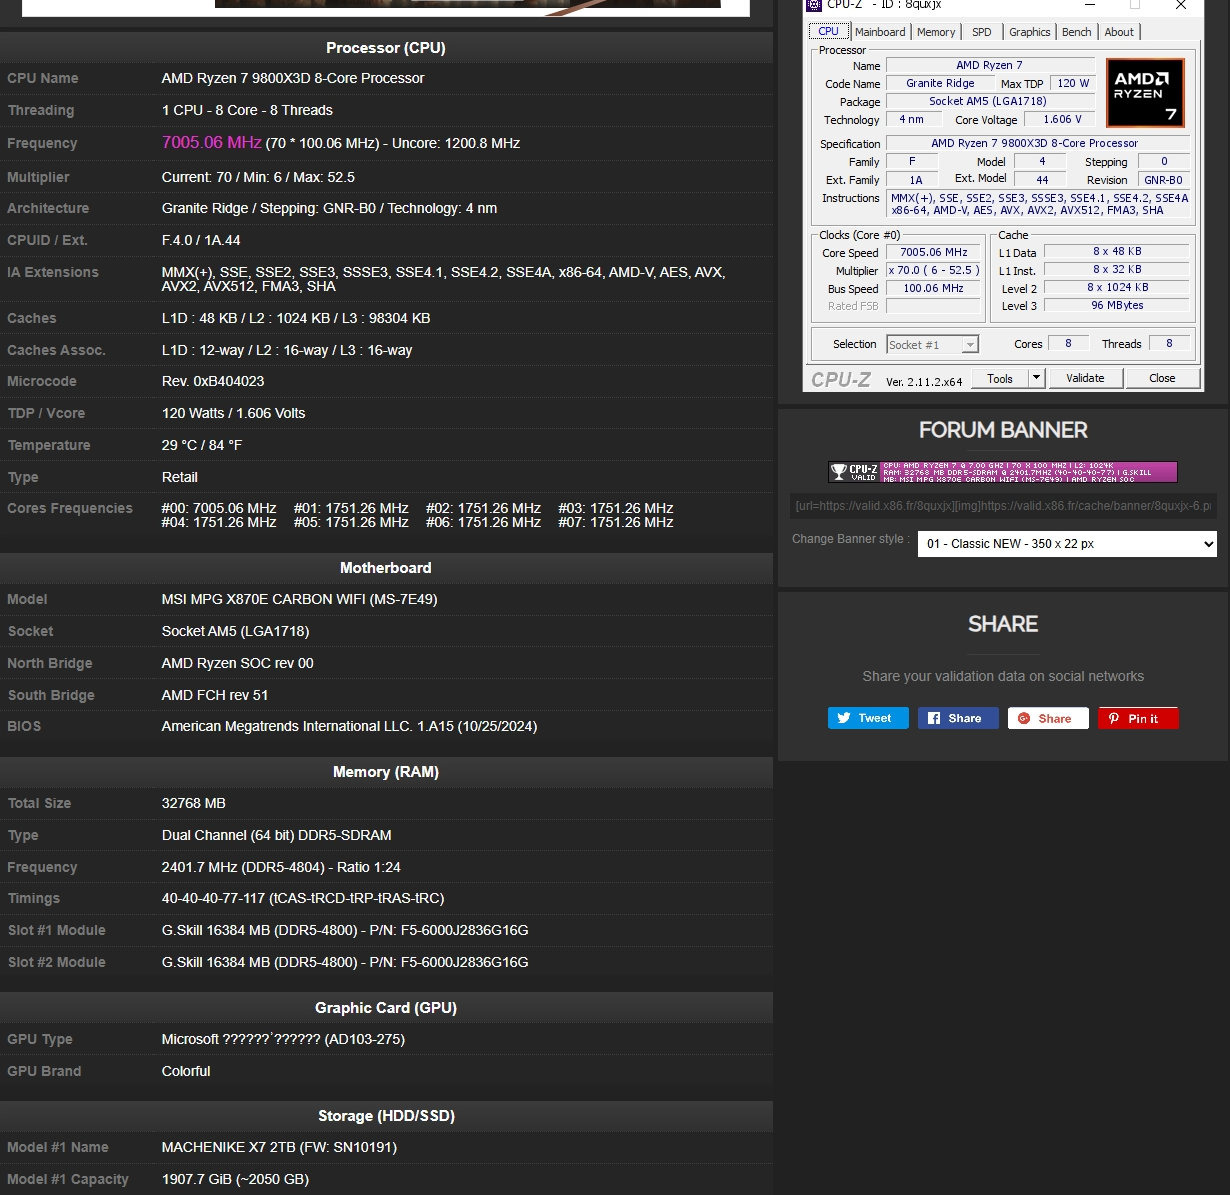Switch to the Memory tab in CPU-Z
This screenshot has width=1230, height=1195.
[x=936, y=32]
